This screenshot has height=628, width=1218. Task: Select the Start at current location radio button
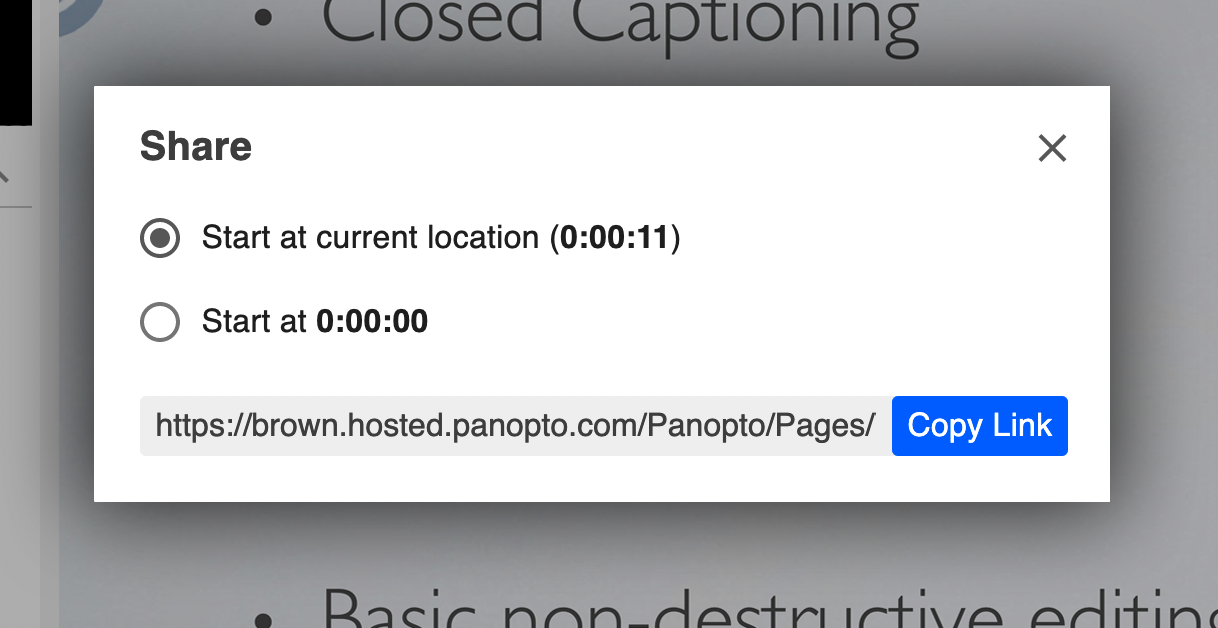(160, 238)
